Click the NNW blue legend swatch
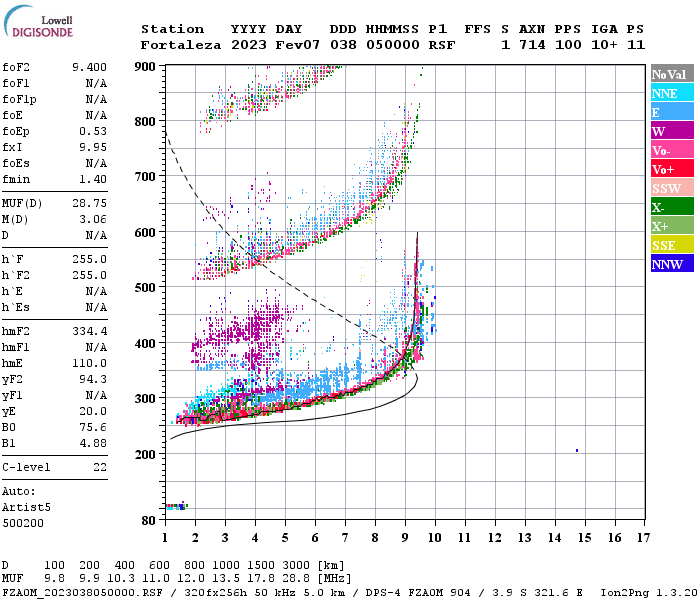700x600 pixels. pos(671,264)
